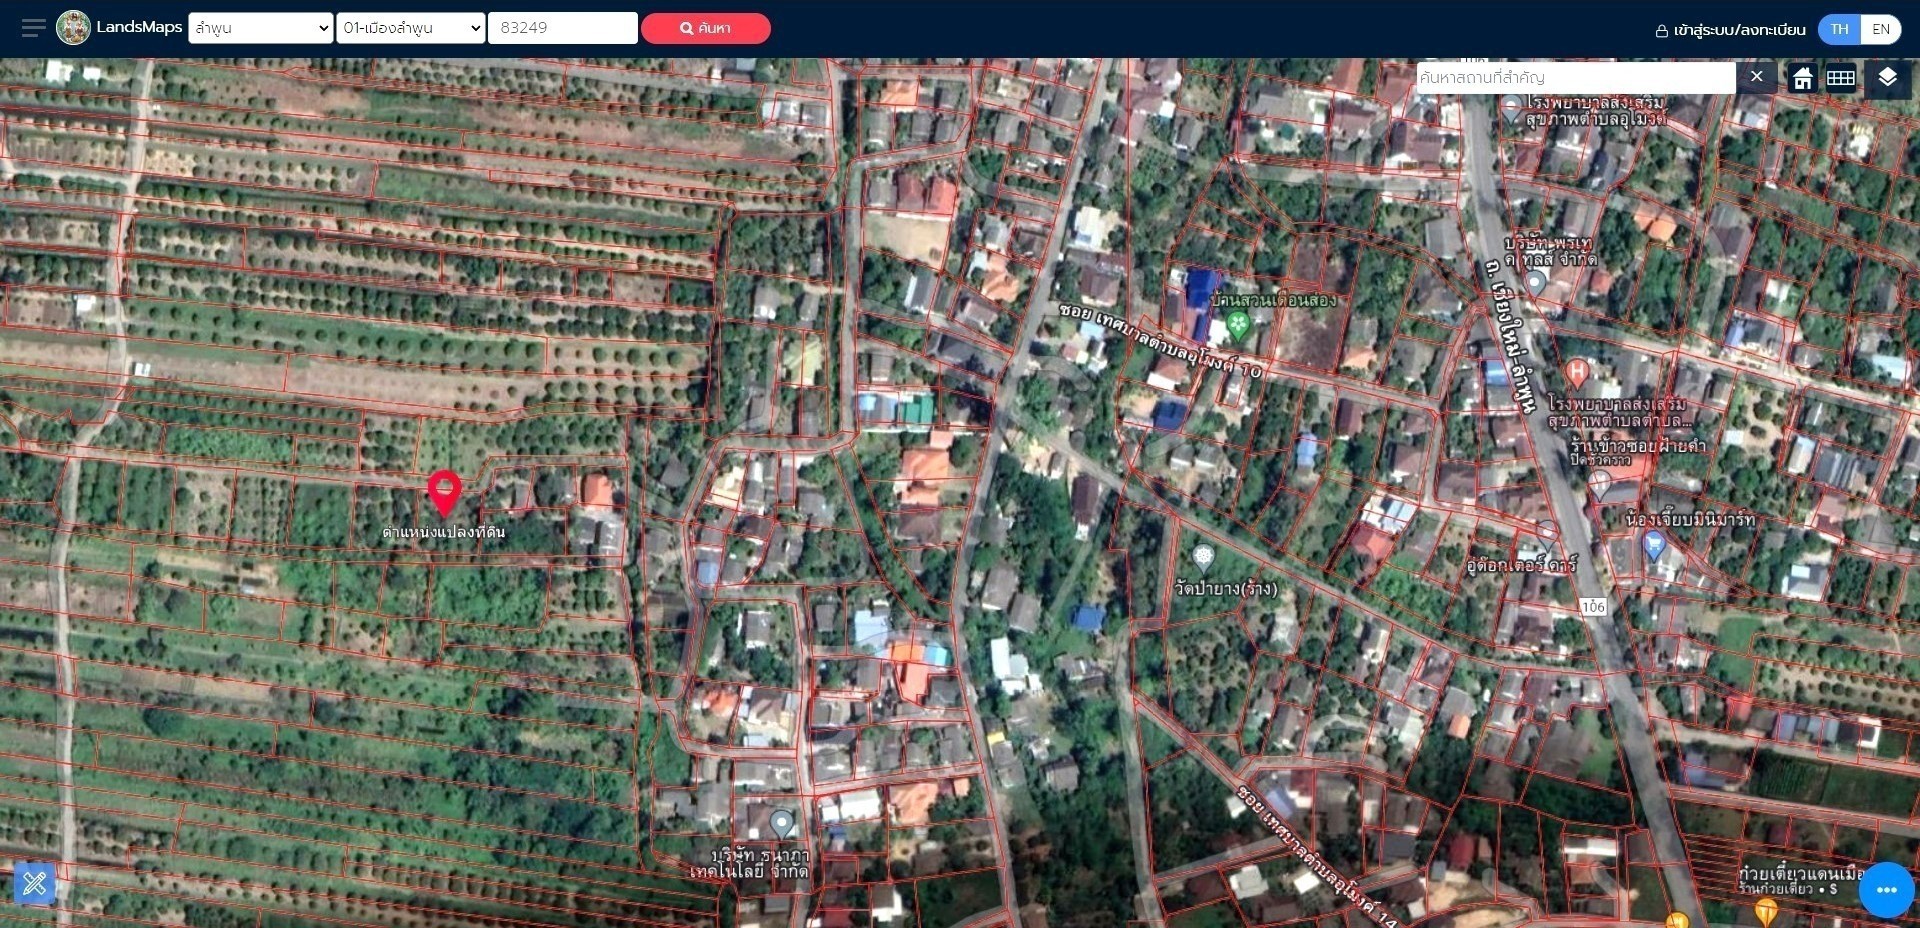Clear the place search with the X button
This screenshot has height=928, width=1920.
tap(1756, 77)
